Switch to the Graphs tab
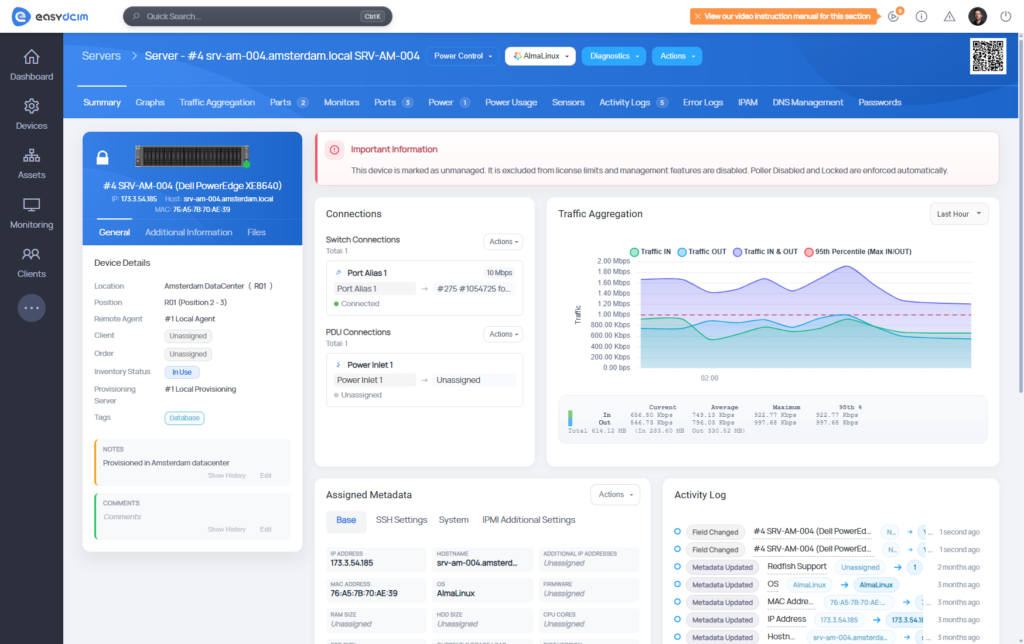1024x644 pixels. point(150,103)
